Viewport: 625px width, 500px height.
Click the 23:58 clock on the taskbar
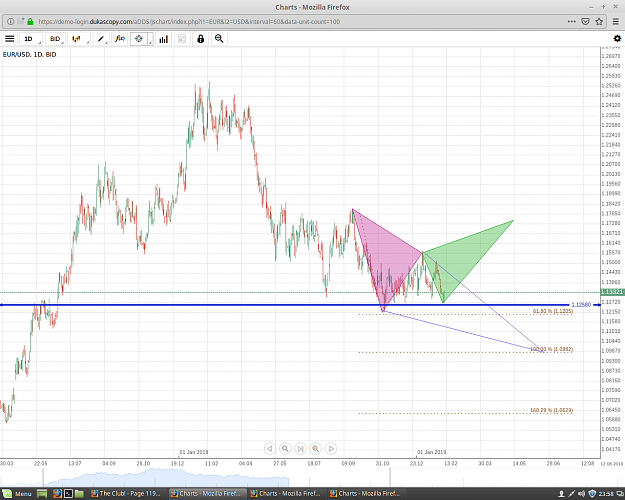[606, 494]
